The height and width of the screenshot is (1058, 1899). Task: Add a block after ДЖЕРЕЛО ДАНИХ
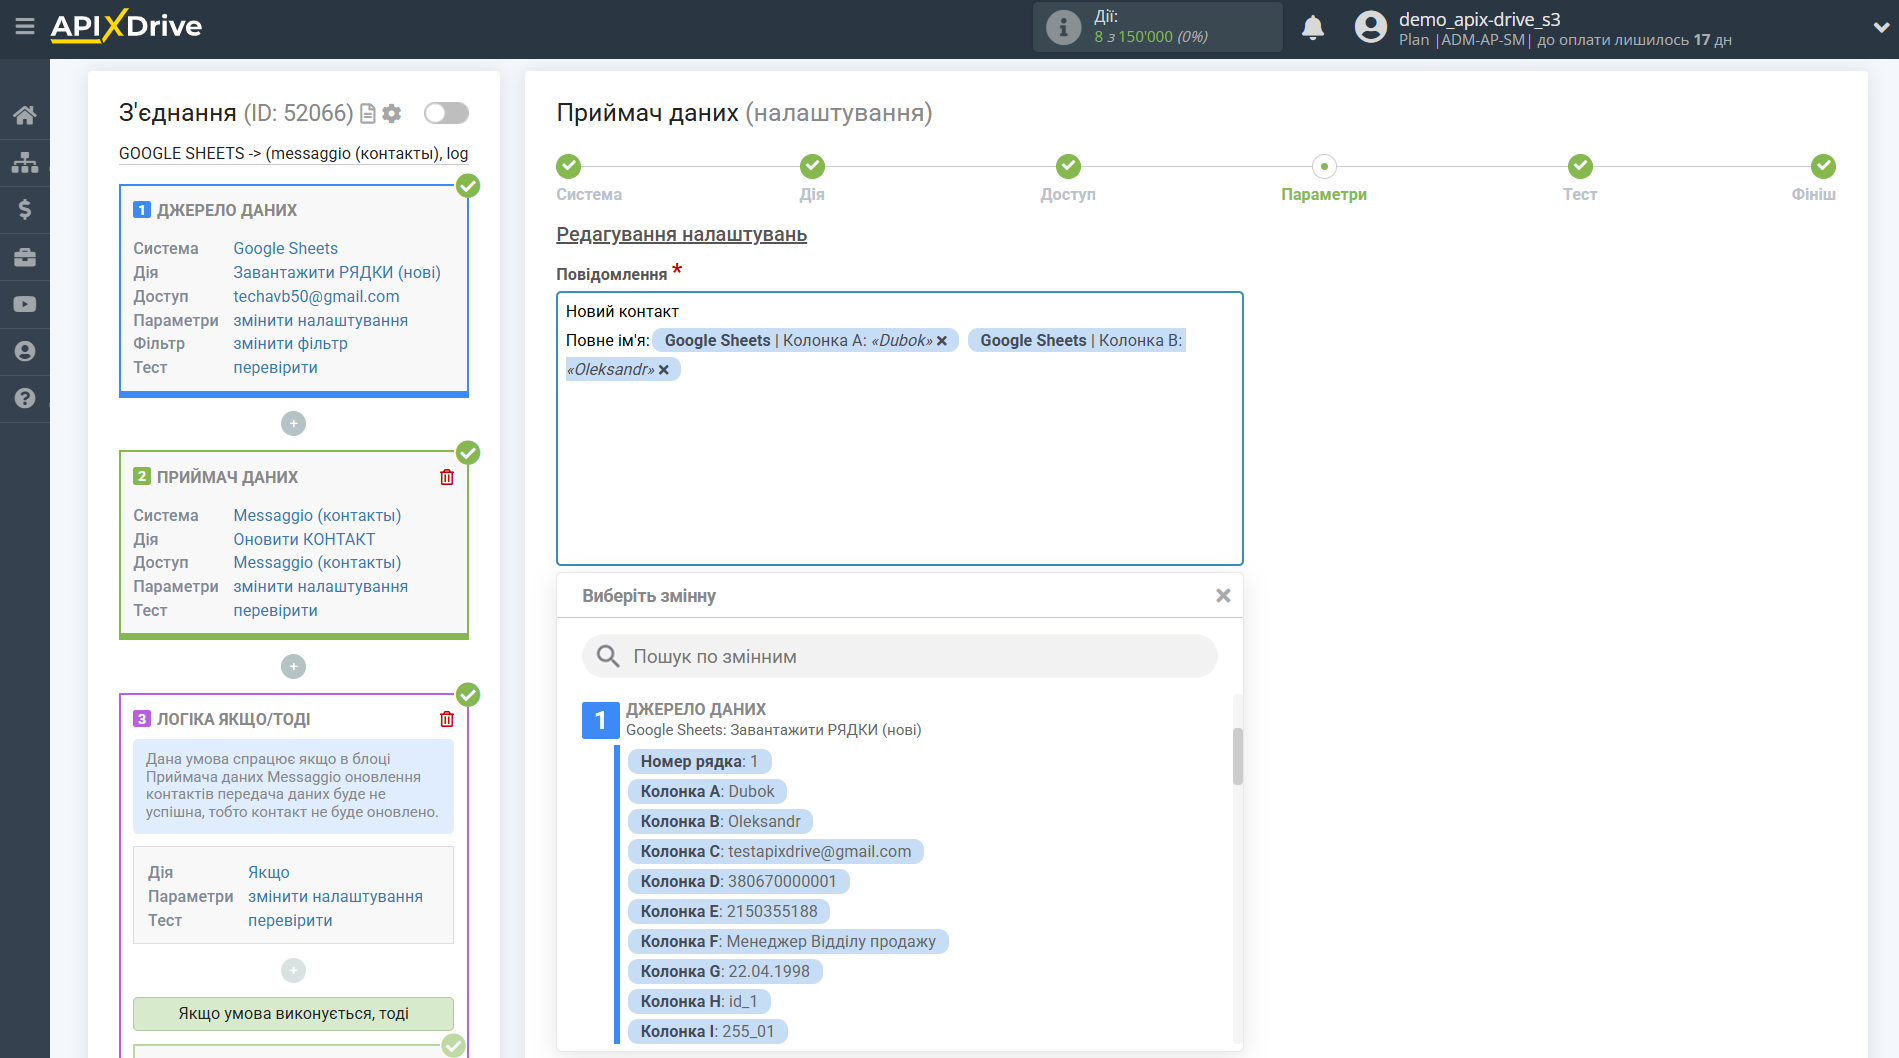(x=293, y=424)
